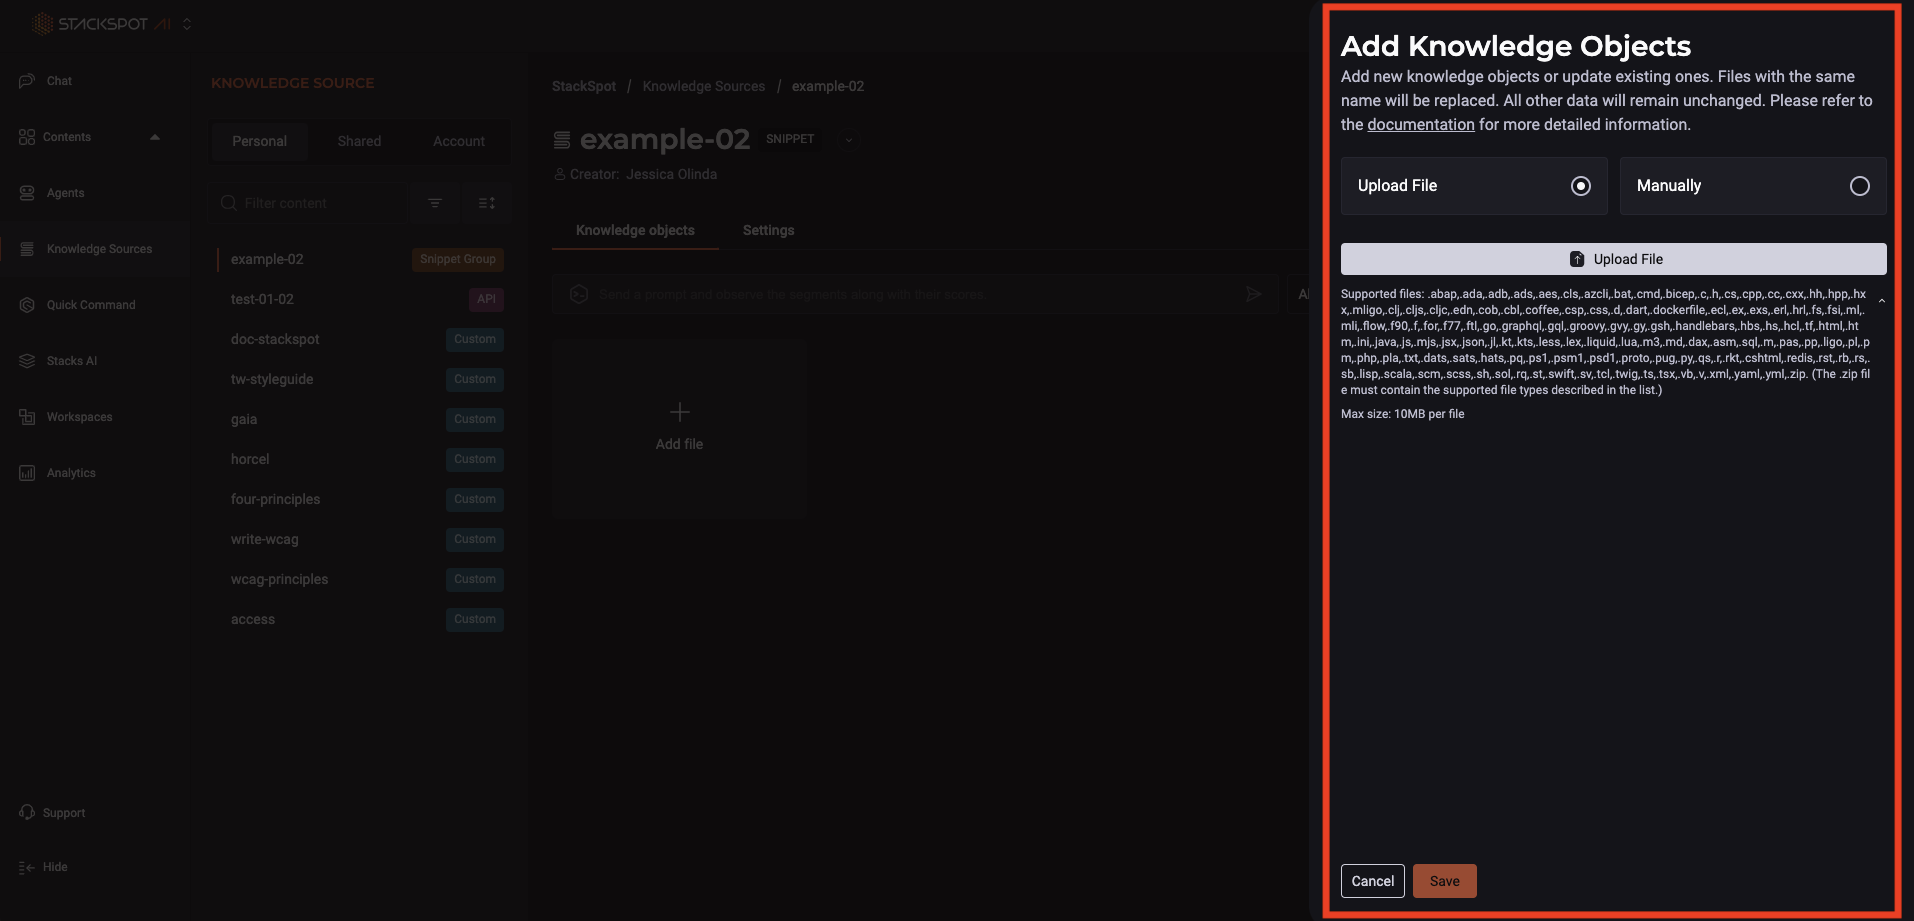Image resolution: width=1914 pixels, height=921 pixels.
Task: Click the wide Upload File button
Action: [1614, 259]
